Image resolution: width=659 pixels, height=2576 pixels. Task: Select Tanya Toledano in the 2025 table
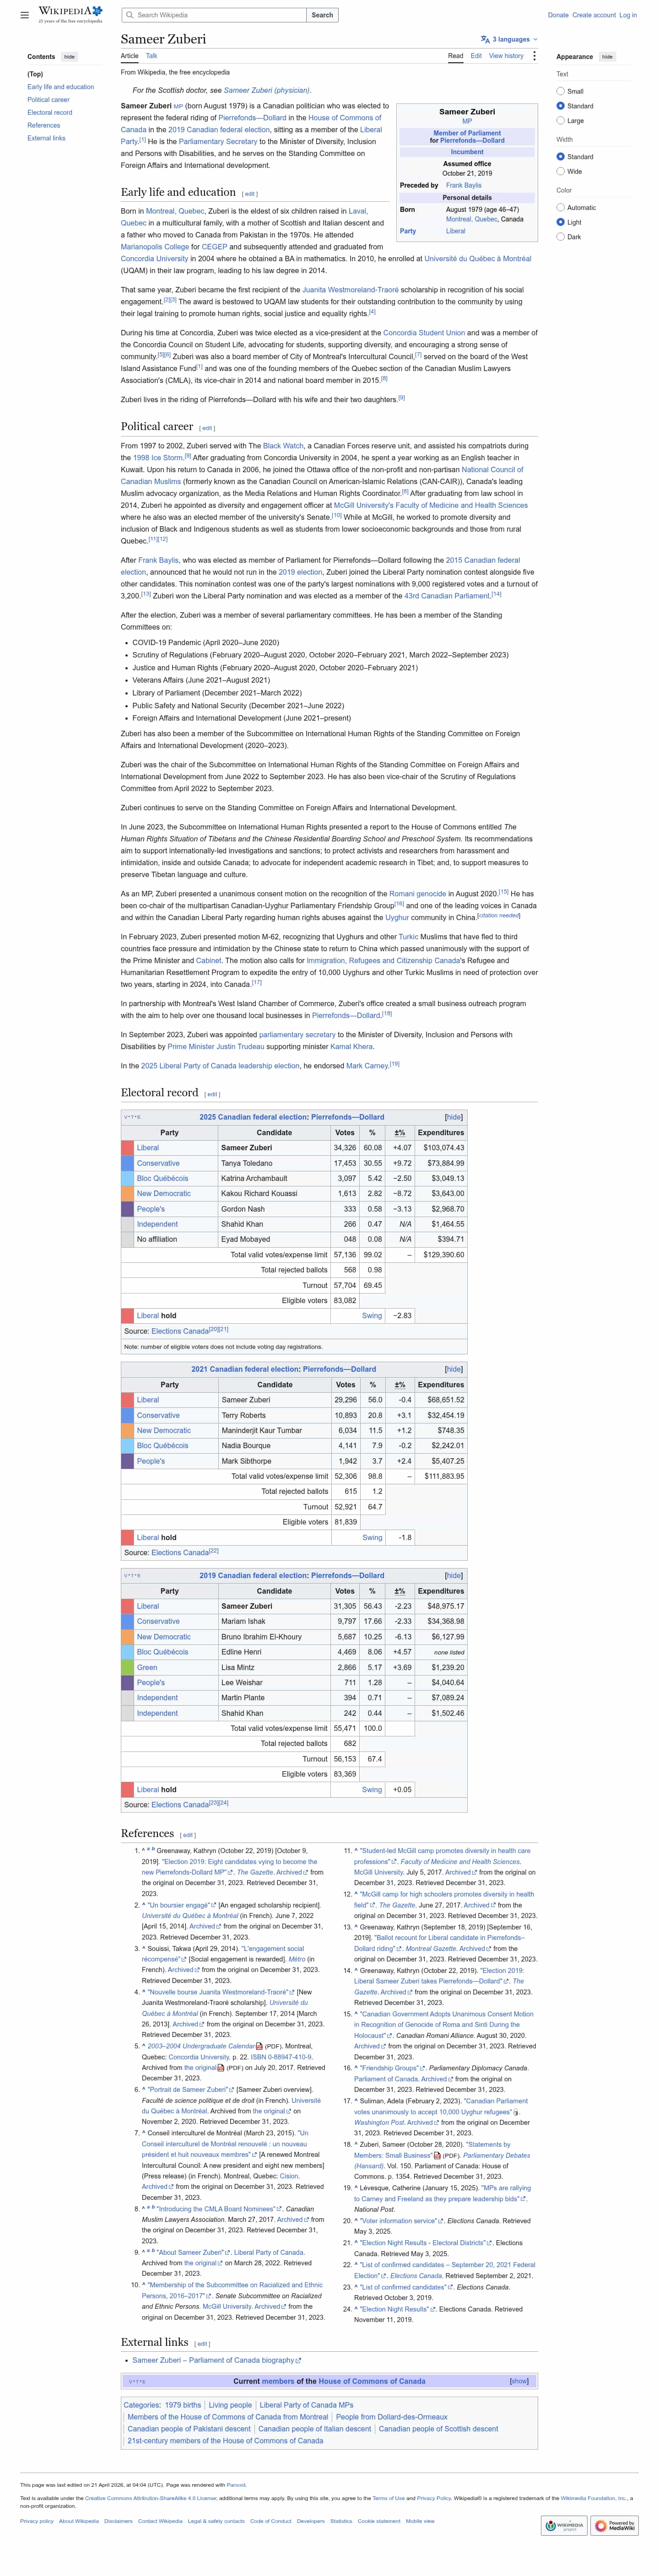[246, 1163]
